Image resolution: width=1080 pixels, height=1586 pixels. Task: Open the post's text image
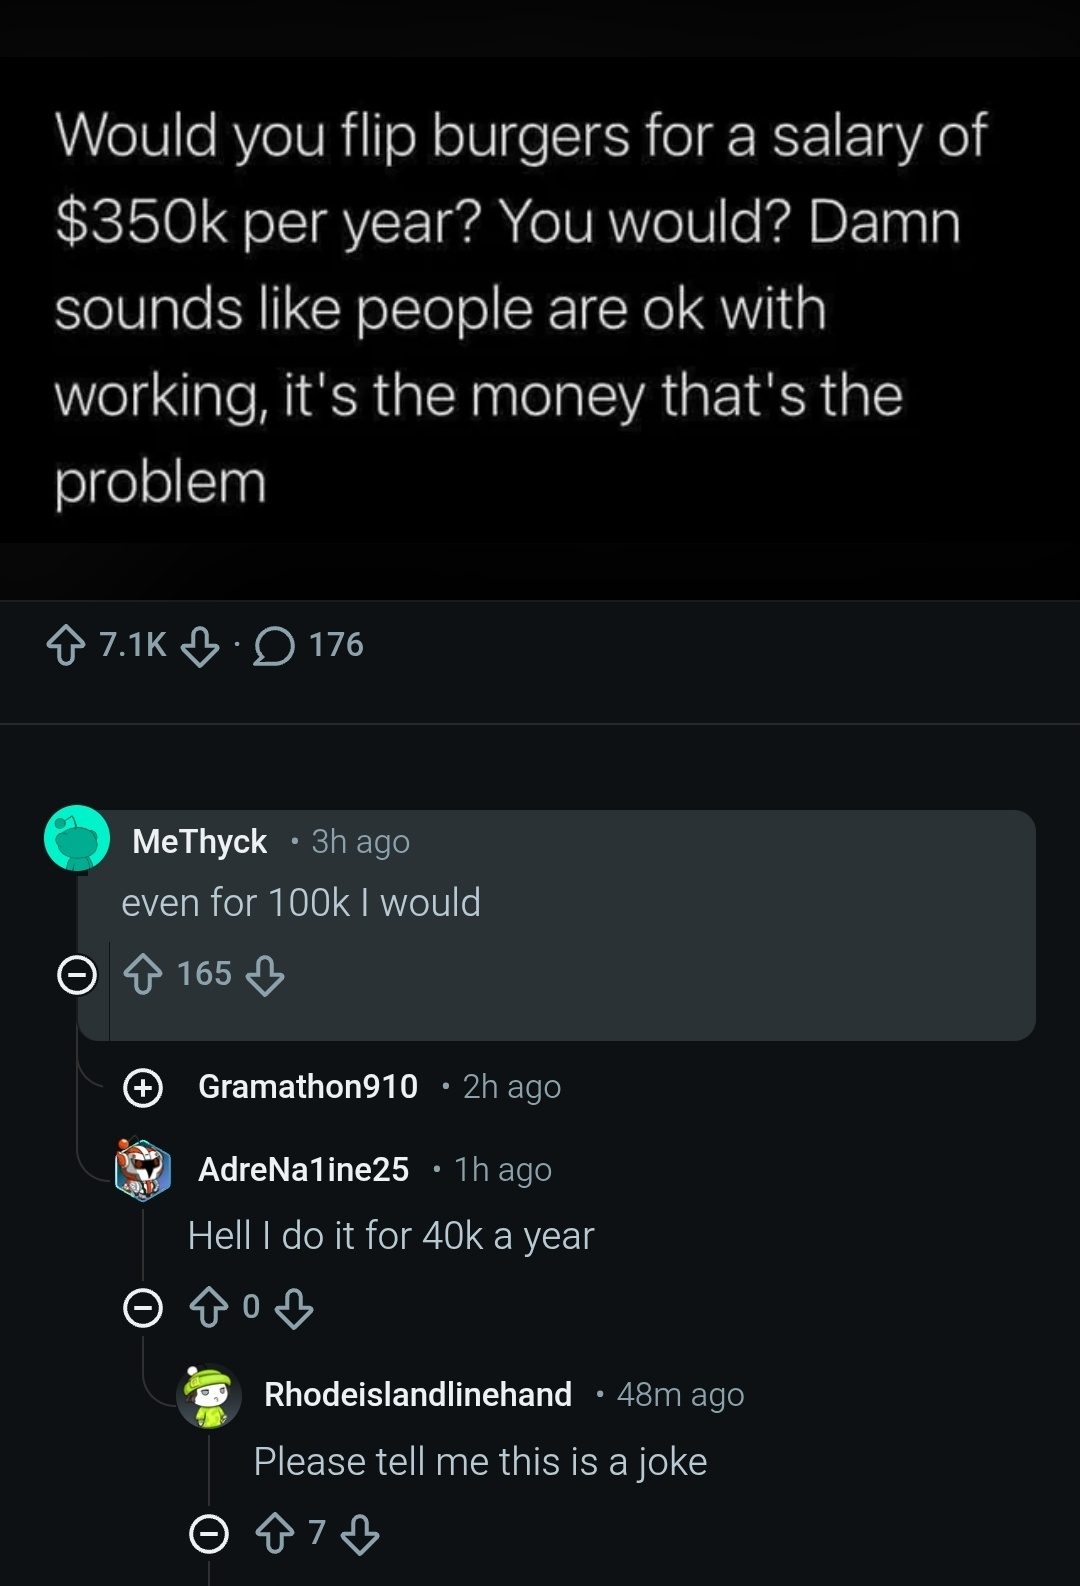click(x=520, y=310)
